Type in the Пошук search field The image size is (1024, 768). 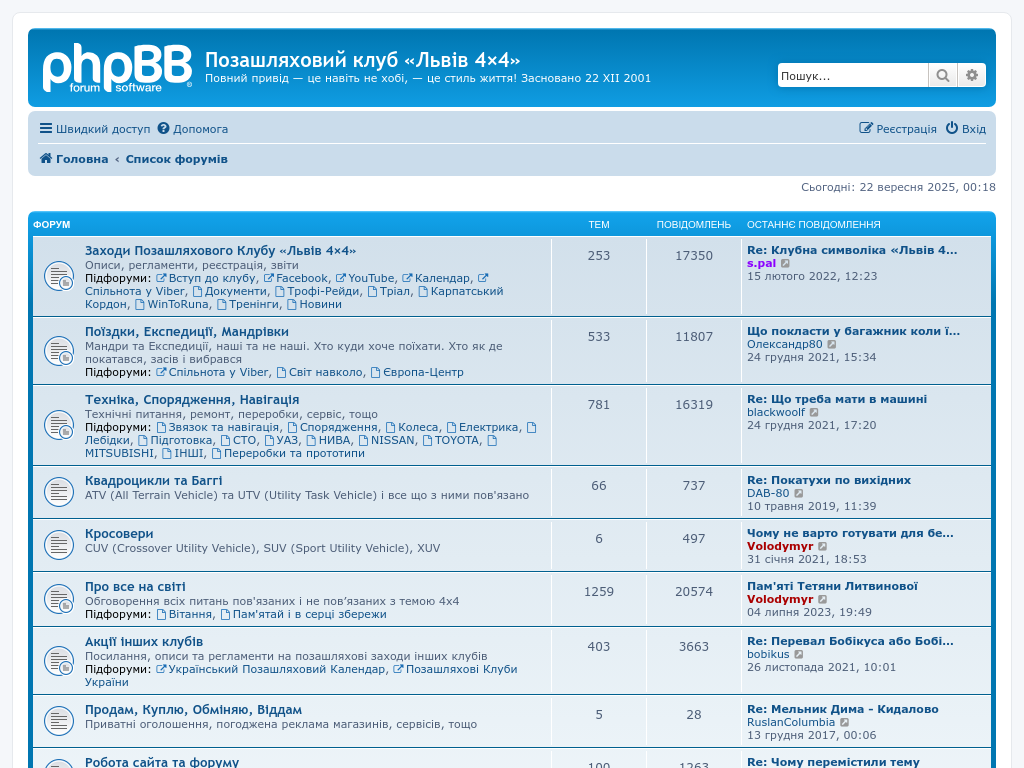click(x=852, y=75)
